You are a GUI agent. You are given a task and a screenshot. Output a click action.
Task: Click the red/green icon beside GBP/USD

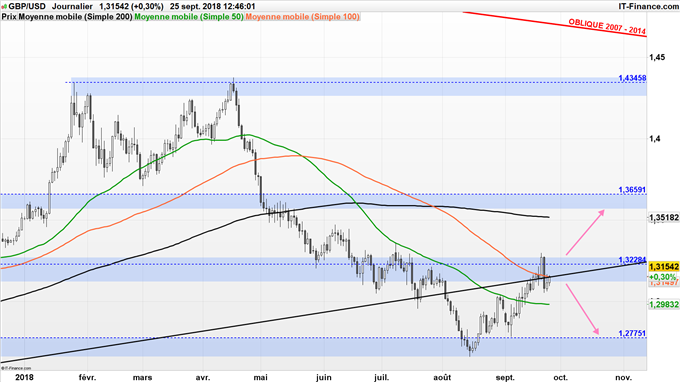point(4,7)
